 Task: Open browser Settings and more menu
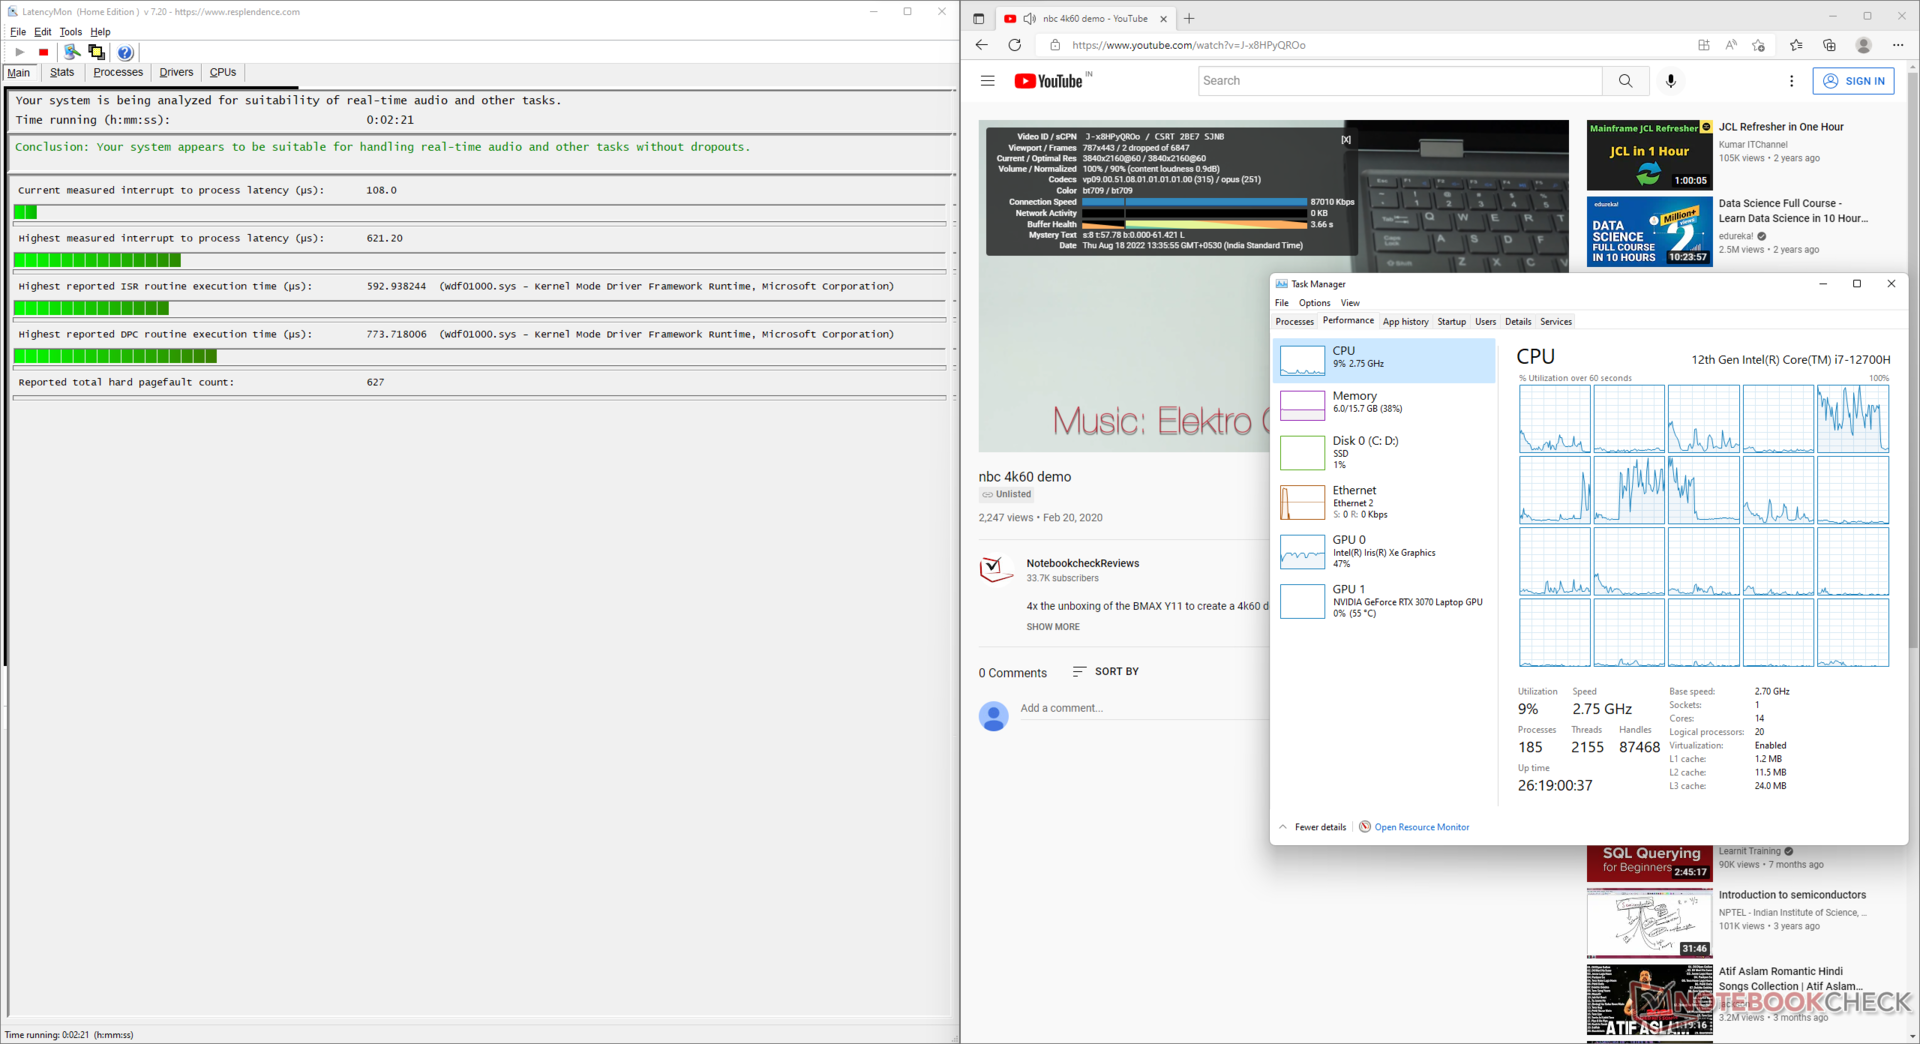pos(1898,45)
